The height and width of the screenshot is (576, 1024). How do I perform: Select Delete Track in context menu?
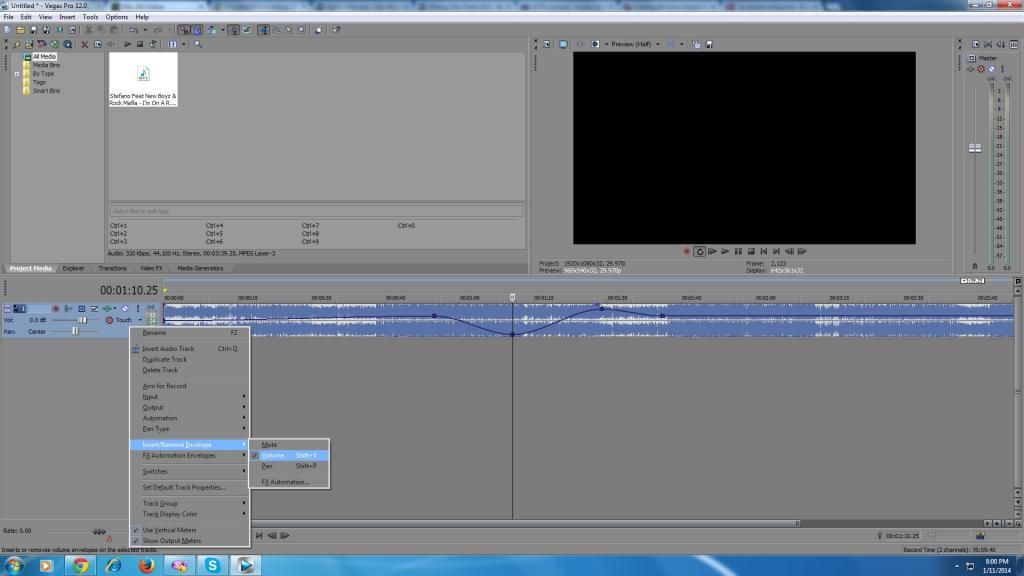pyautogui.click(x=189, y=370)
